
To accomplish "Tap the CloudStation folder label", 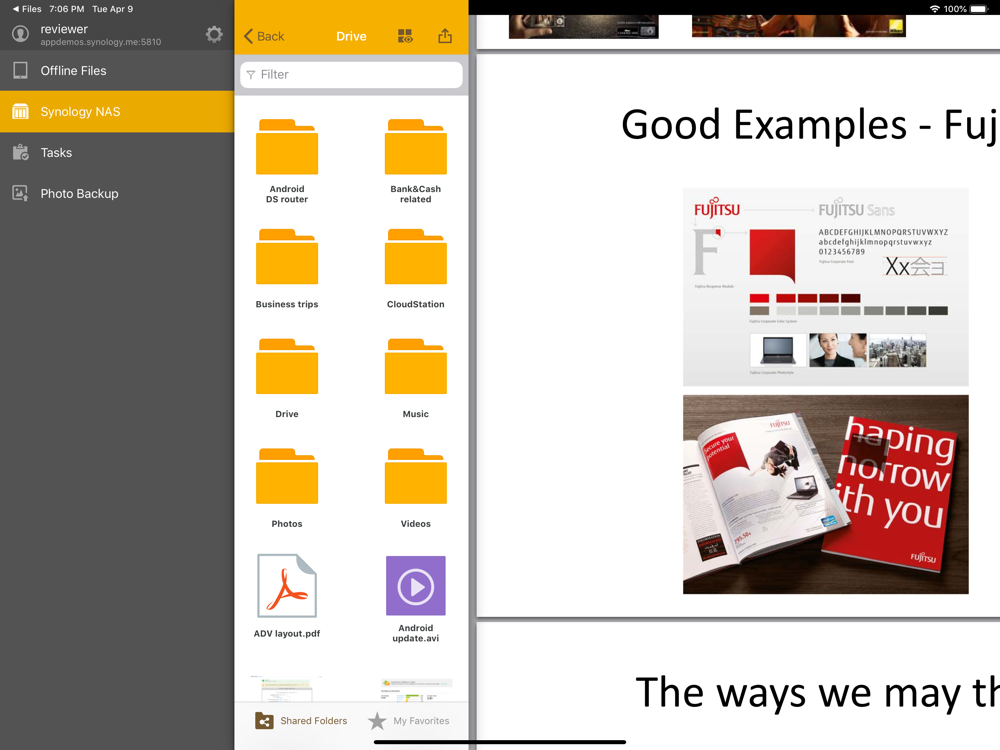I will 416,304.
